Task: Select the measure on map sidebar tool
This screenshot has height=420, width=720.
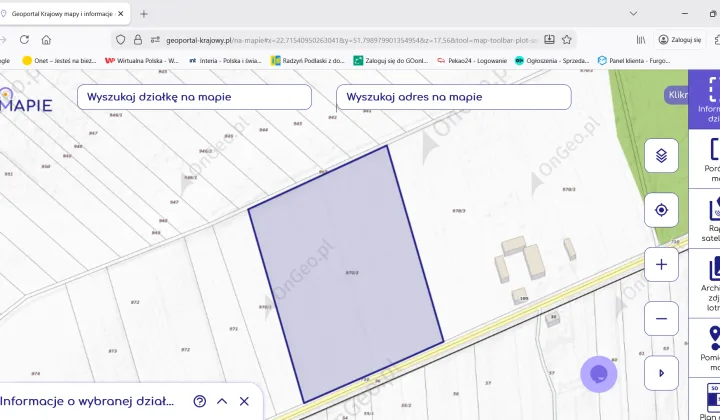Action: click(x=705, y=348)
